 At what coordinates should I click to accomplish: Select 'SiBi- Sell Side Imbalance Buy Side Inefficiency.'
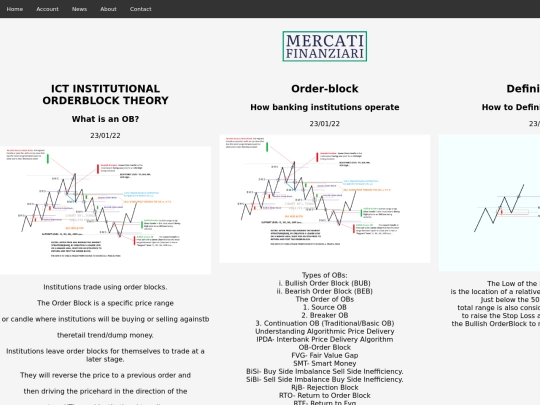pyautogui.click(x=325, y=379)
